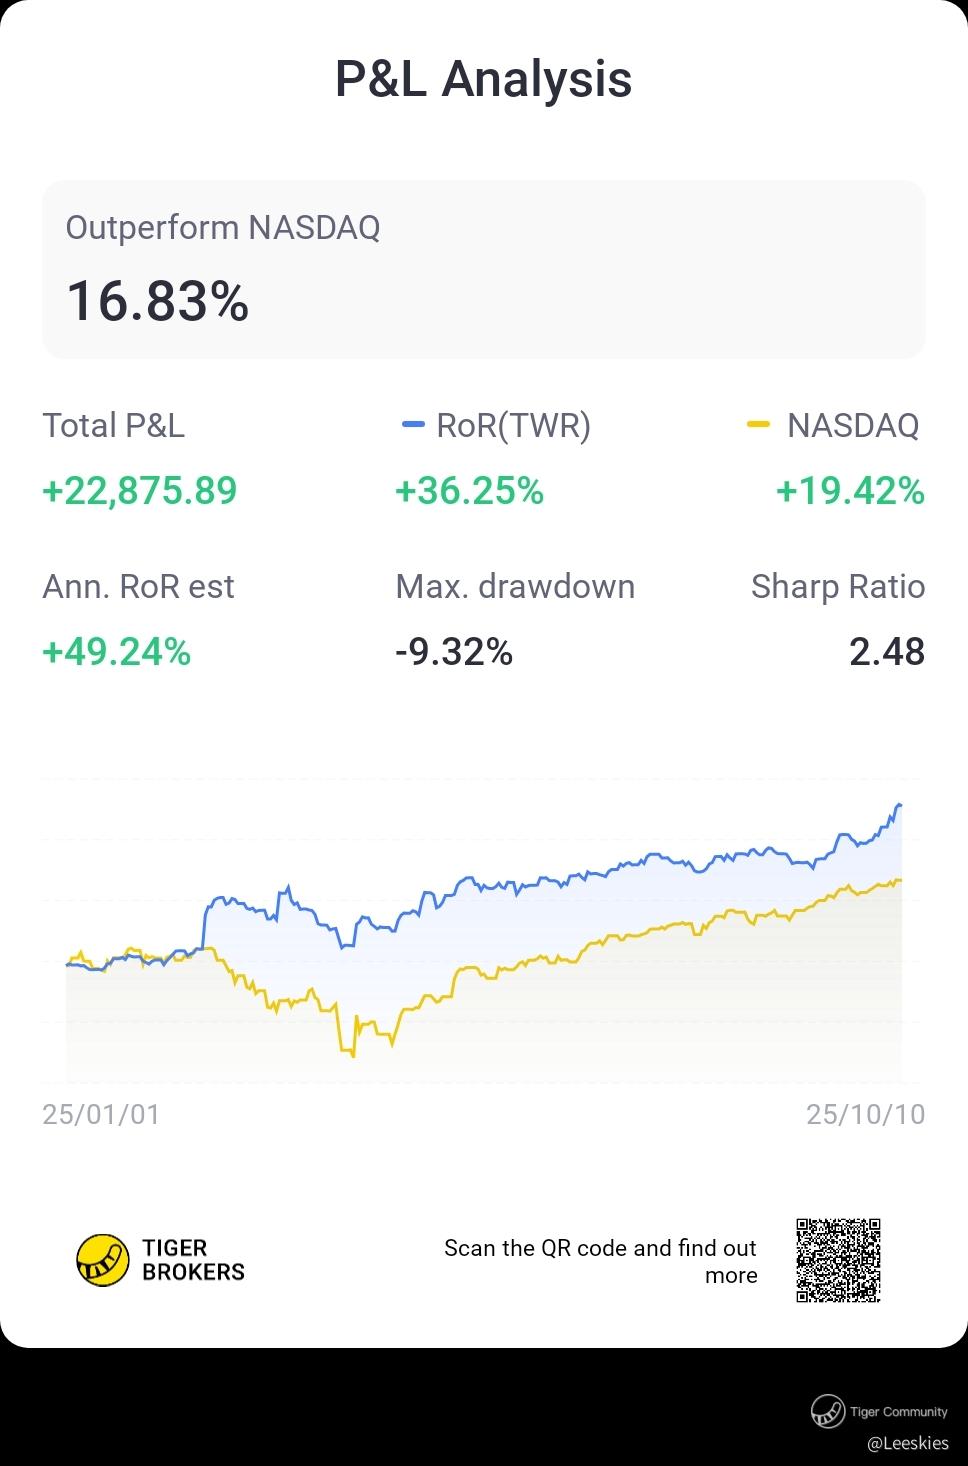Viewport: 968px width, 1466px height.
Task: Click the Ann. RoR est value +49.24%
Action: point(116,652)
